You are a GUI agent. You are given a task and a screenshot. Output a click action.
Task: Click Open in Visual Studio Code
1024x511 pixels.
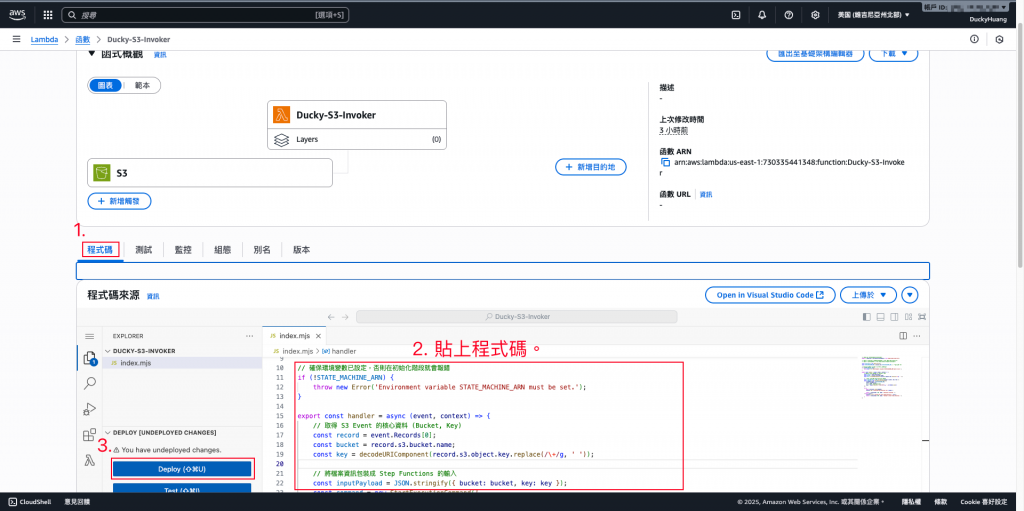[x=771, y=295]
